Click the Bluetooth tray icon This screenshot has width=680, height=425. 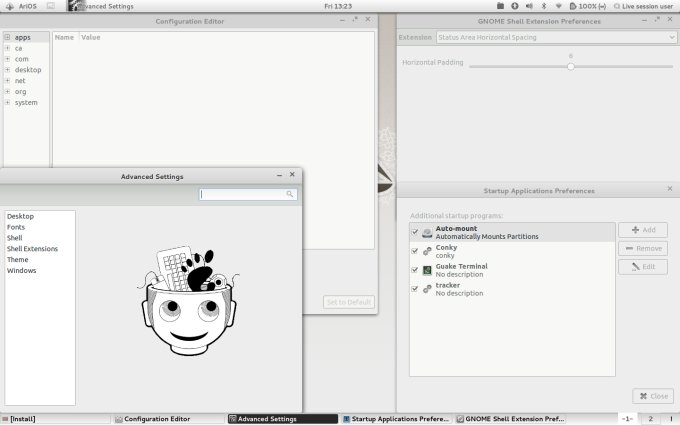(x=544, y=6)
